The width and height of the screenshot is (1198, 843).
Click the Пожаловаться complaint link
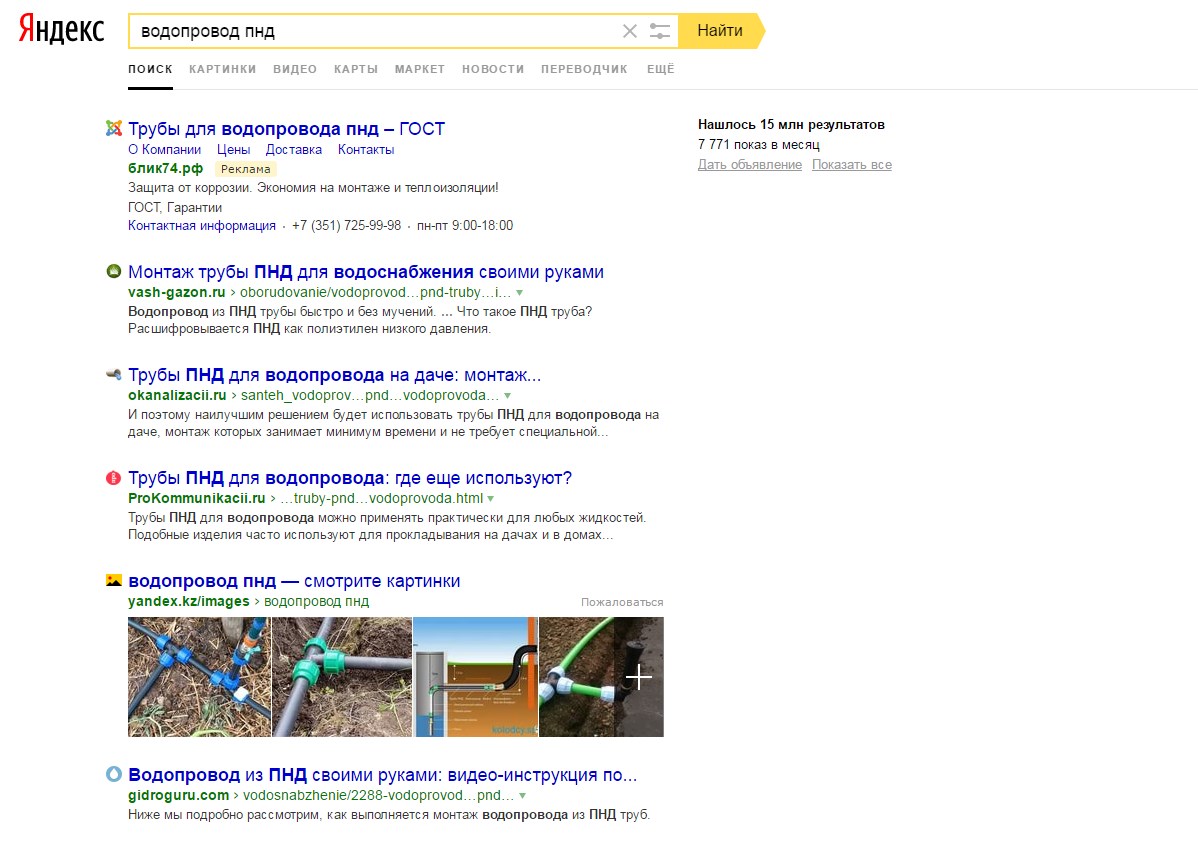click(622, 602)
